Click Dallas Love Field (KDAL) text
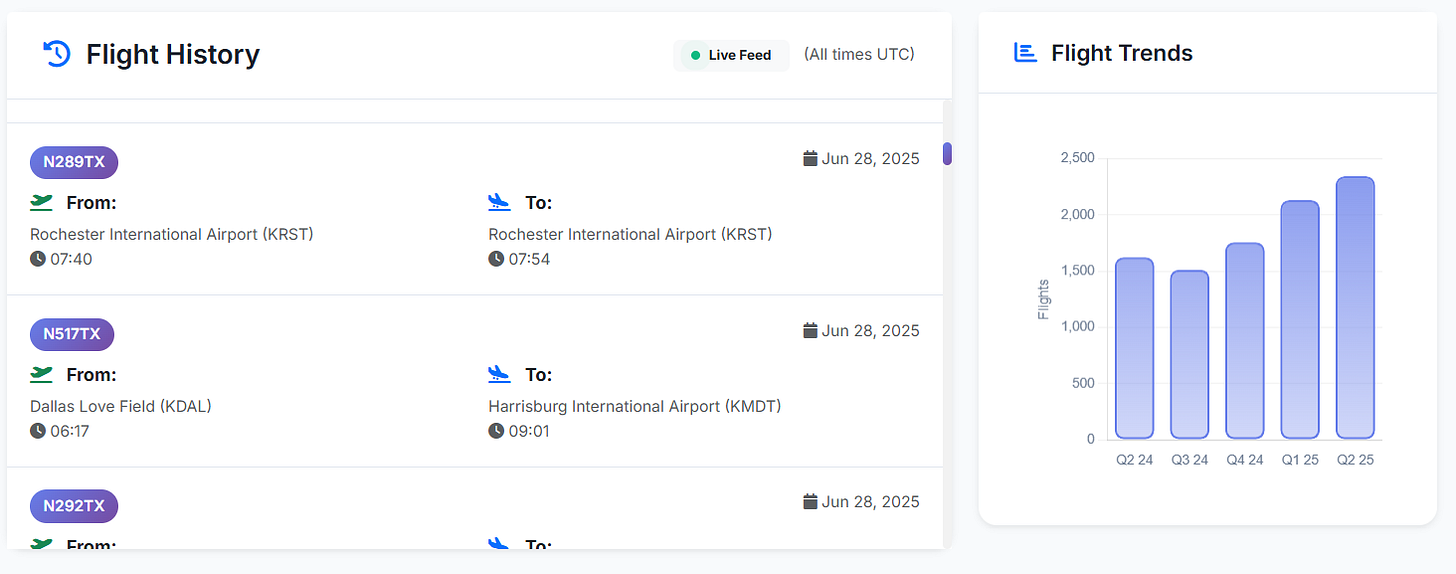The image size is (1456, 574). (121, 406)
